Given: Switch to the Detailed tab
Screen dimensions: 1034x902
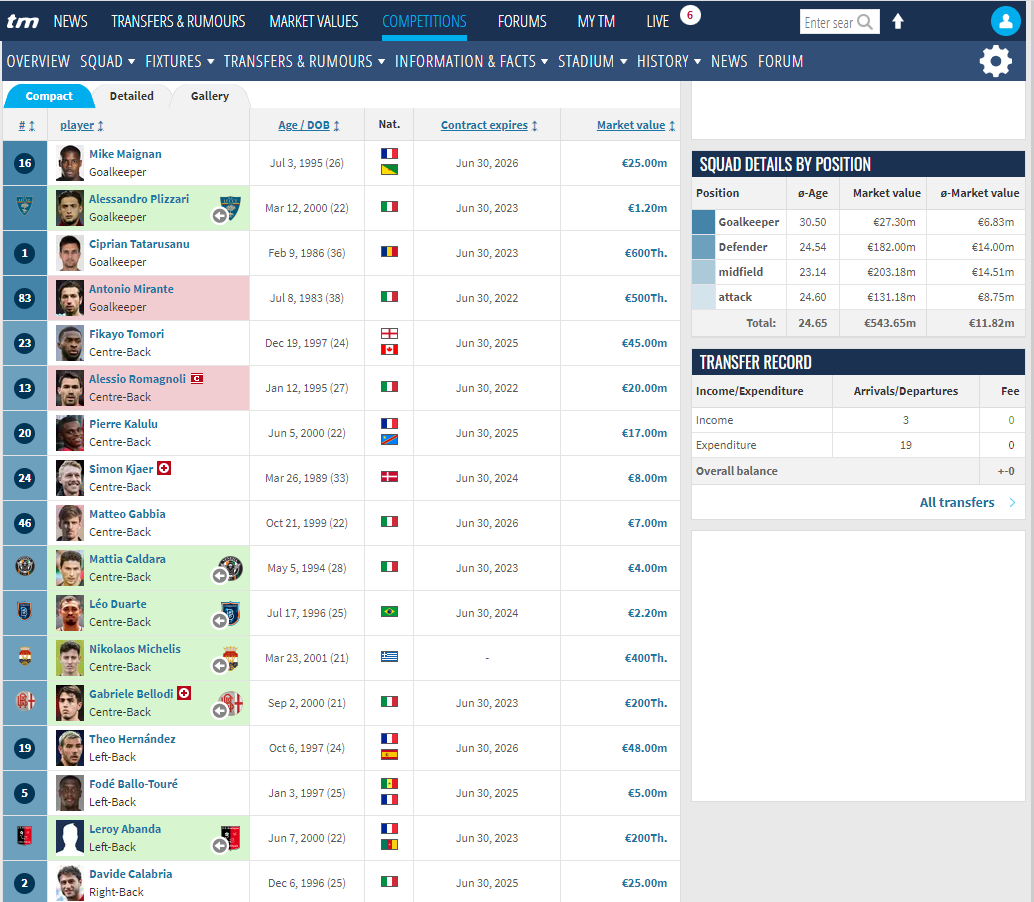Looking at the screenshot, I should 131,96.
